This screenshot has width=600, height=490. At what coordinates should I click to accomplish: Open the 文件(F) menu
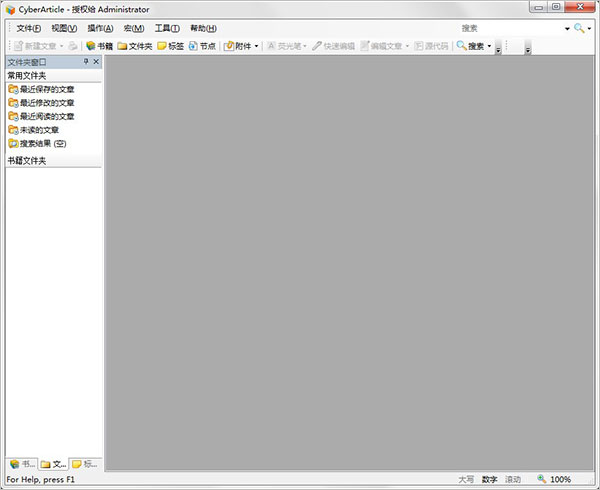pyautogui.click(x=29, y=28)
